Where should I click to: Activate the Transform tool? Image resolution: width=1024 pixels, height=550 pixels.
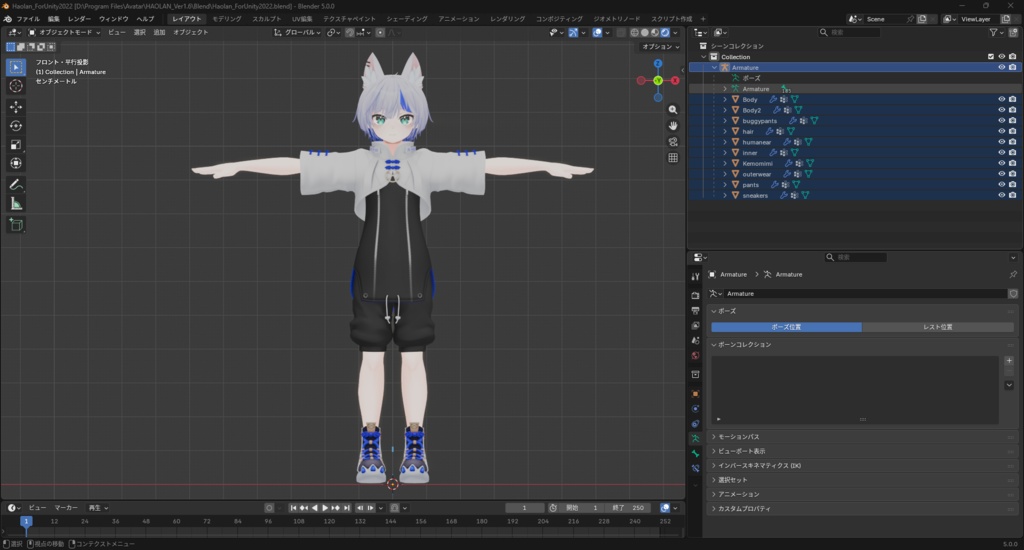(x=16, y=163)
